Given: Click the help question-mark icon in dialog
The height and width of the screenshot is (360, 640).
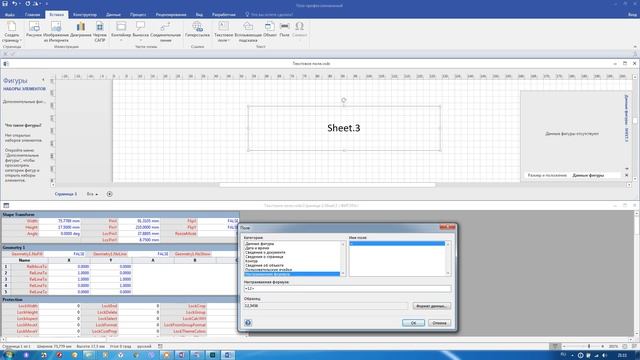Looking at the screenshot, I should (248, 323).
